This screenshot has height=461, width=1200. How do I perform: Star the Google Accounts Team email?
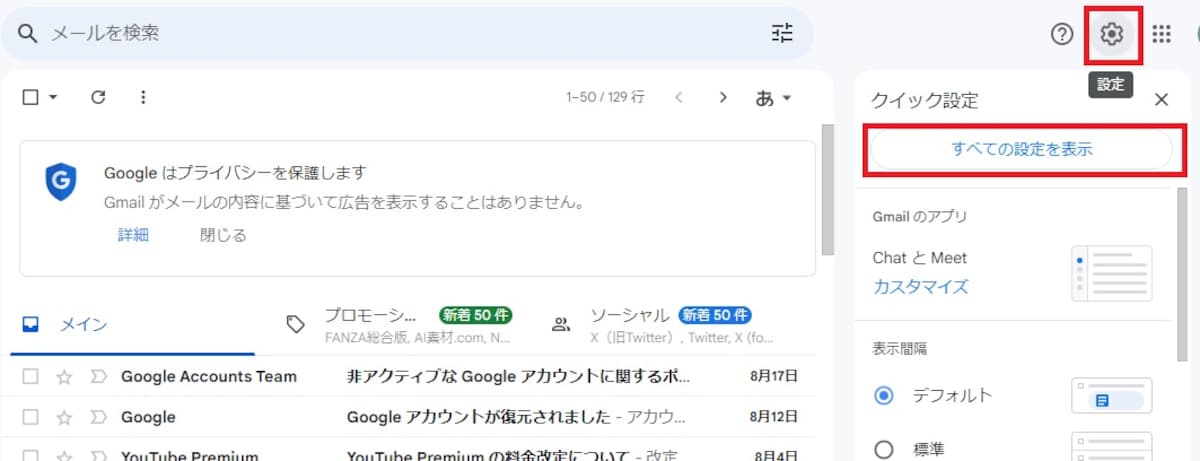click(64, 377)
